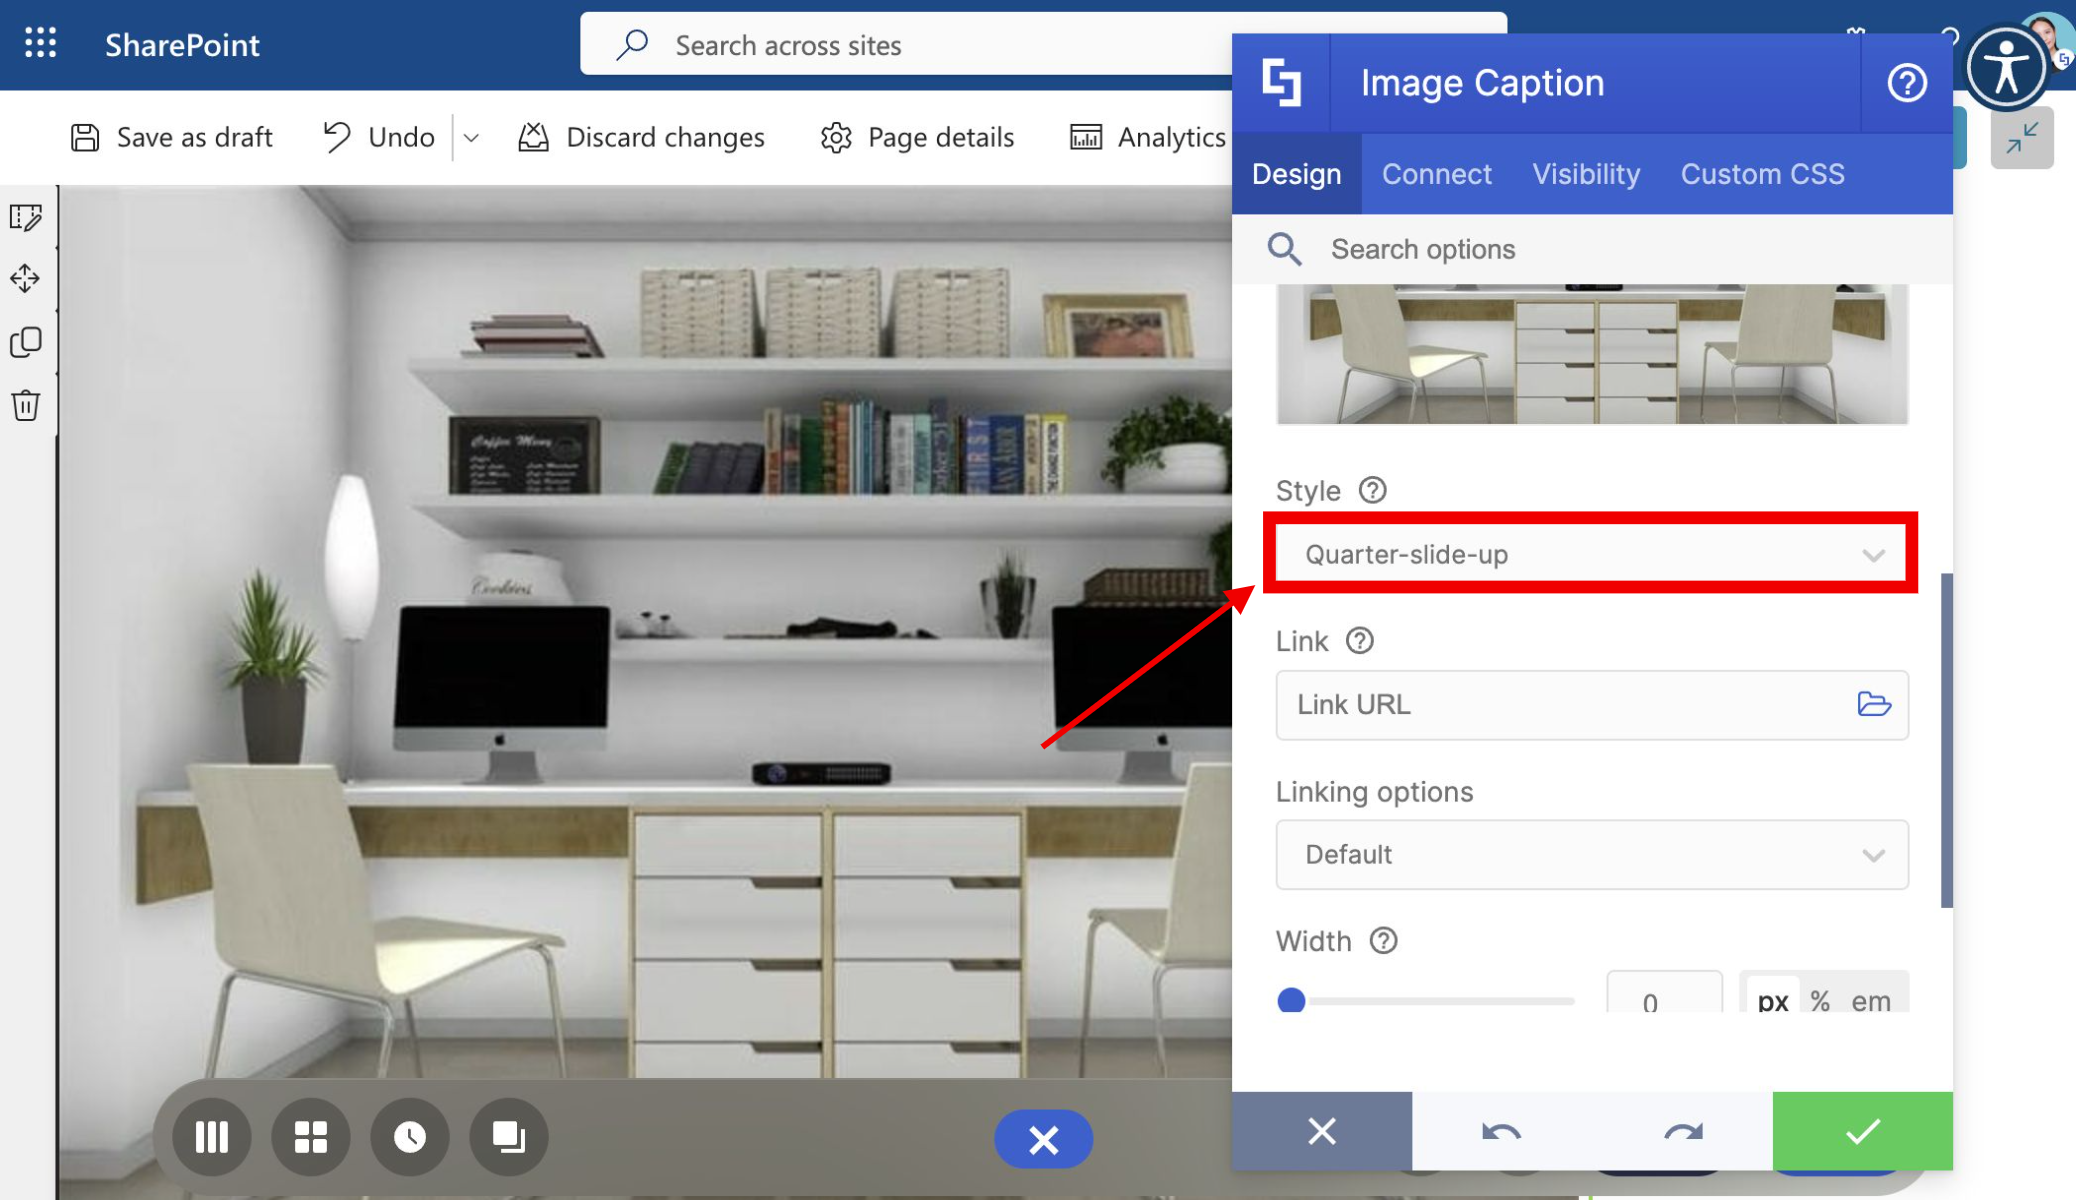The width and height of the screenshot is (2076, 1200).
Task: Open the SharePoint app launcher grid
Action: coord(40,44)
